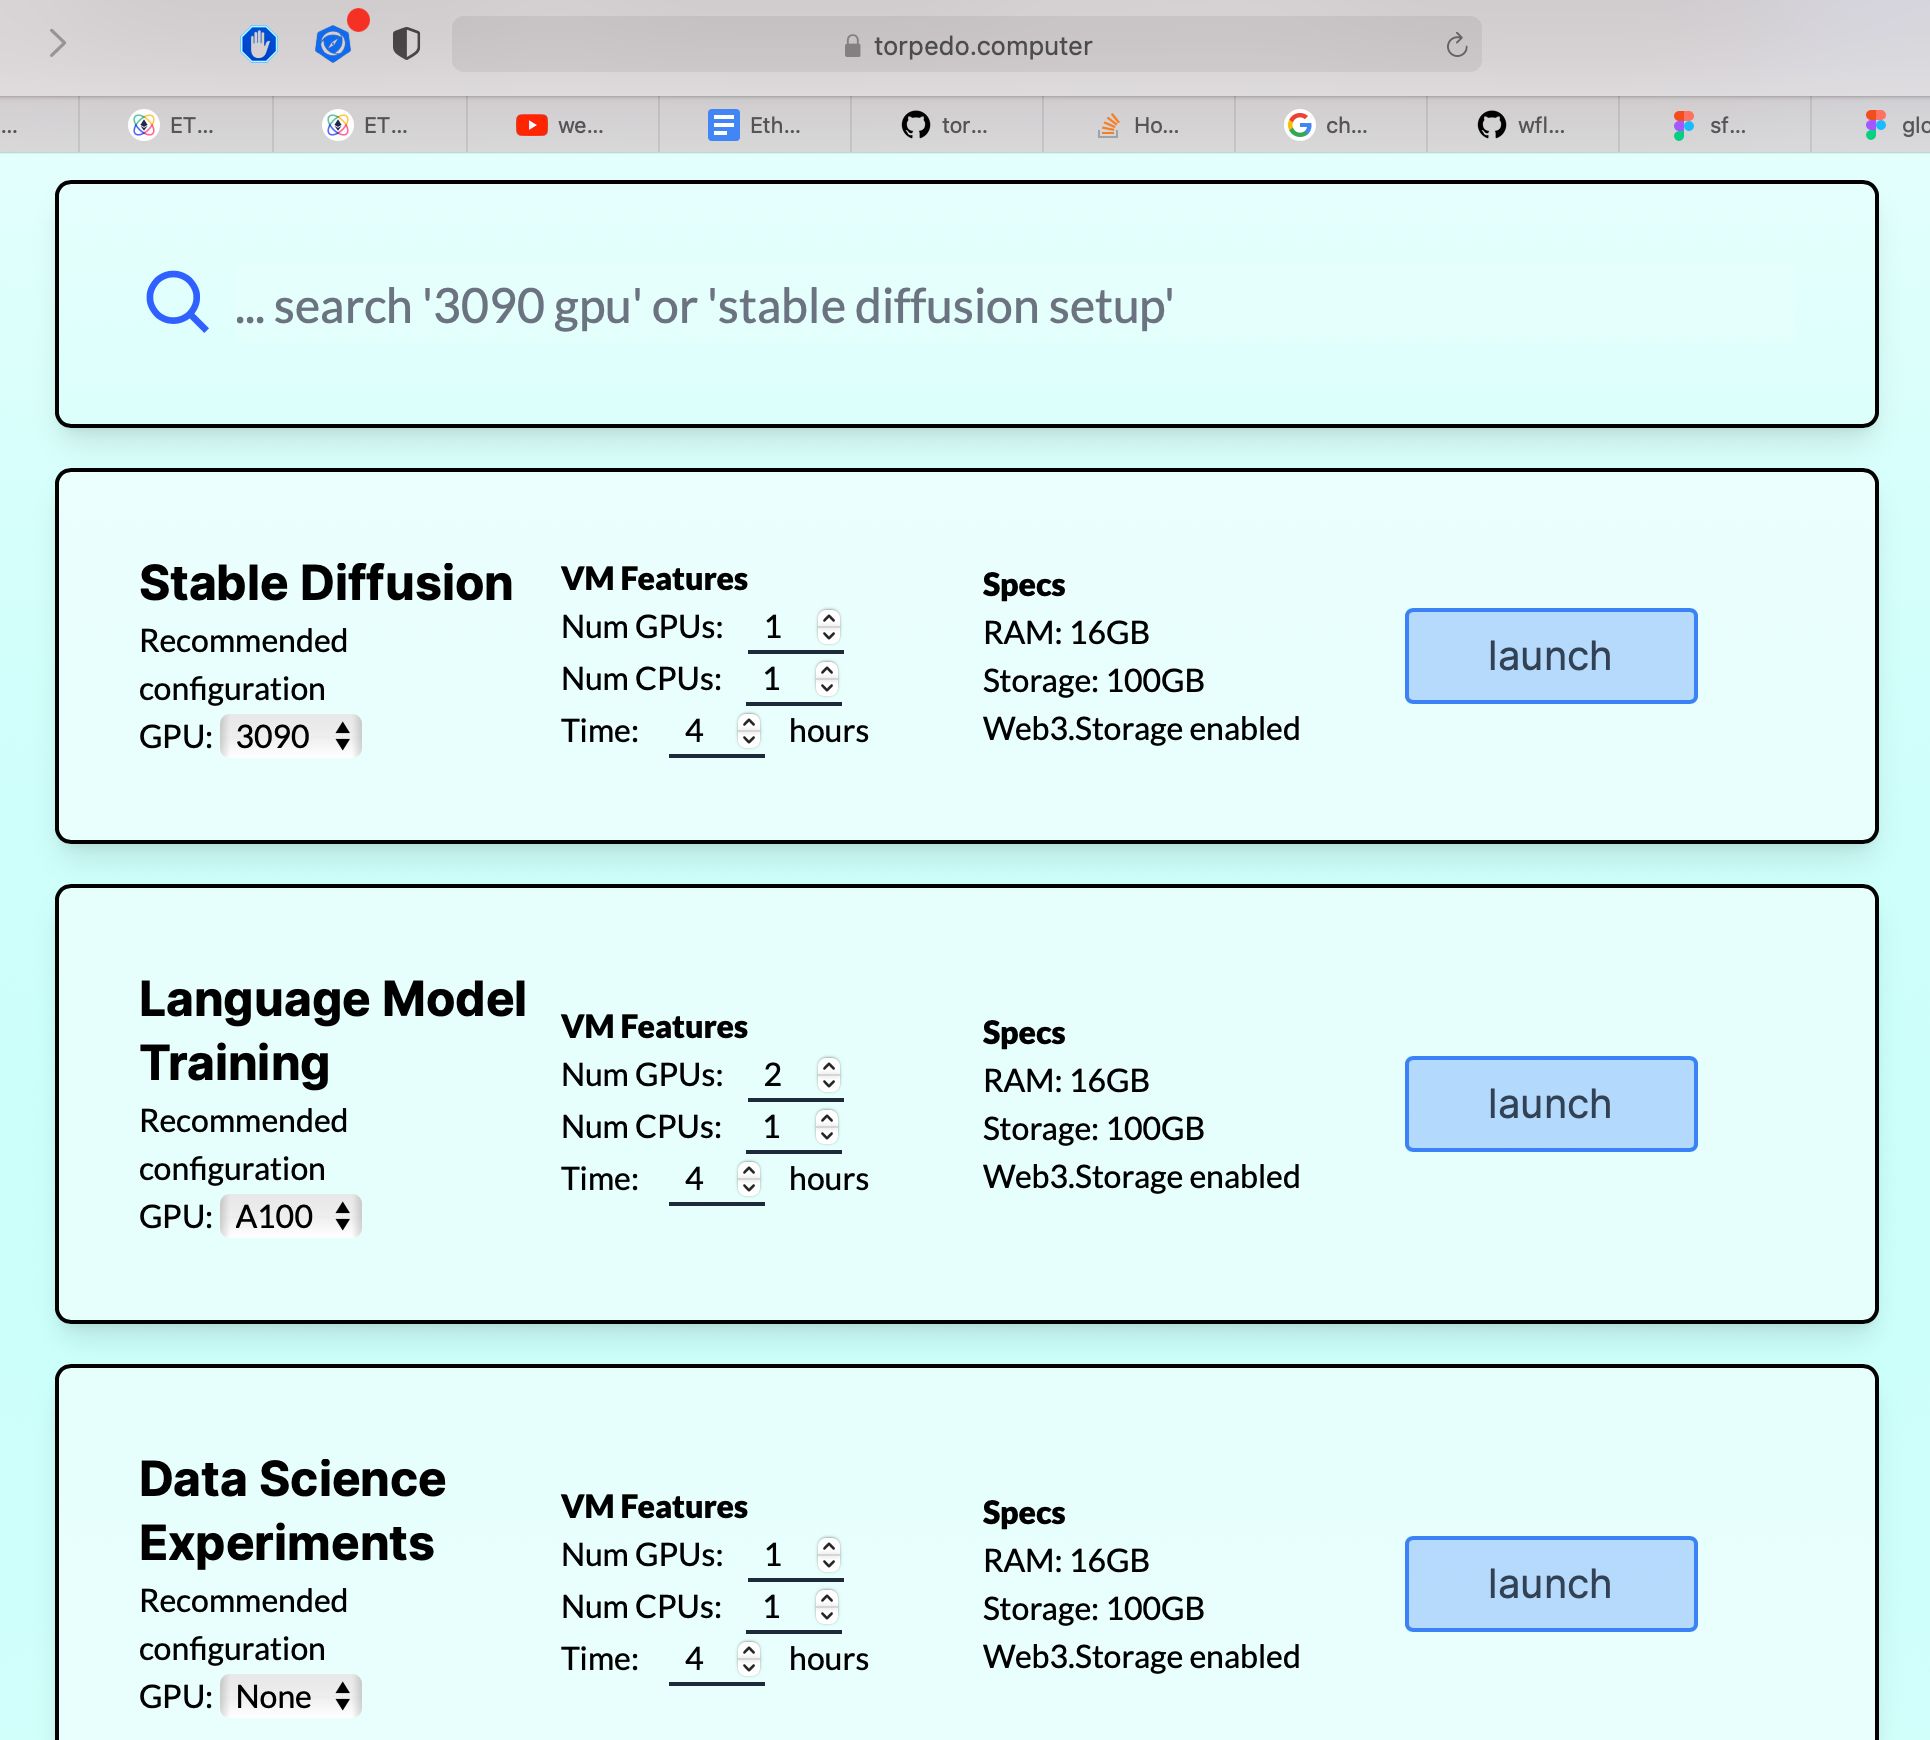Reload the torpedo.computer page
The height and width of the screenshot is (1740, 1930).
(1457, 45)
